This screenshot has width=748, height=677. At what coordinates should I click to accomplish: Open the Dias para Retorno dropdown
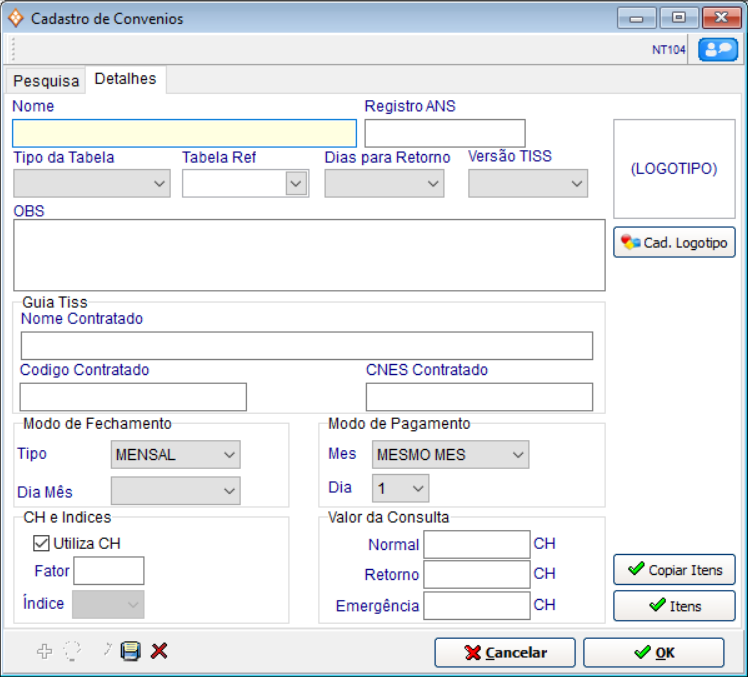[x=384, y=183]
